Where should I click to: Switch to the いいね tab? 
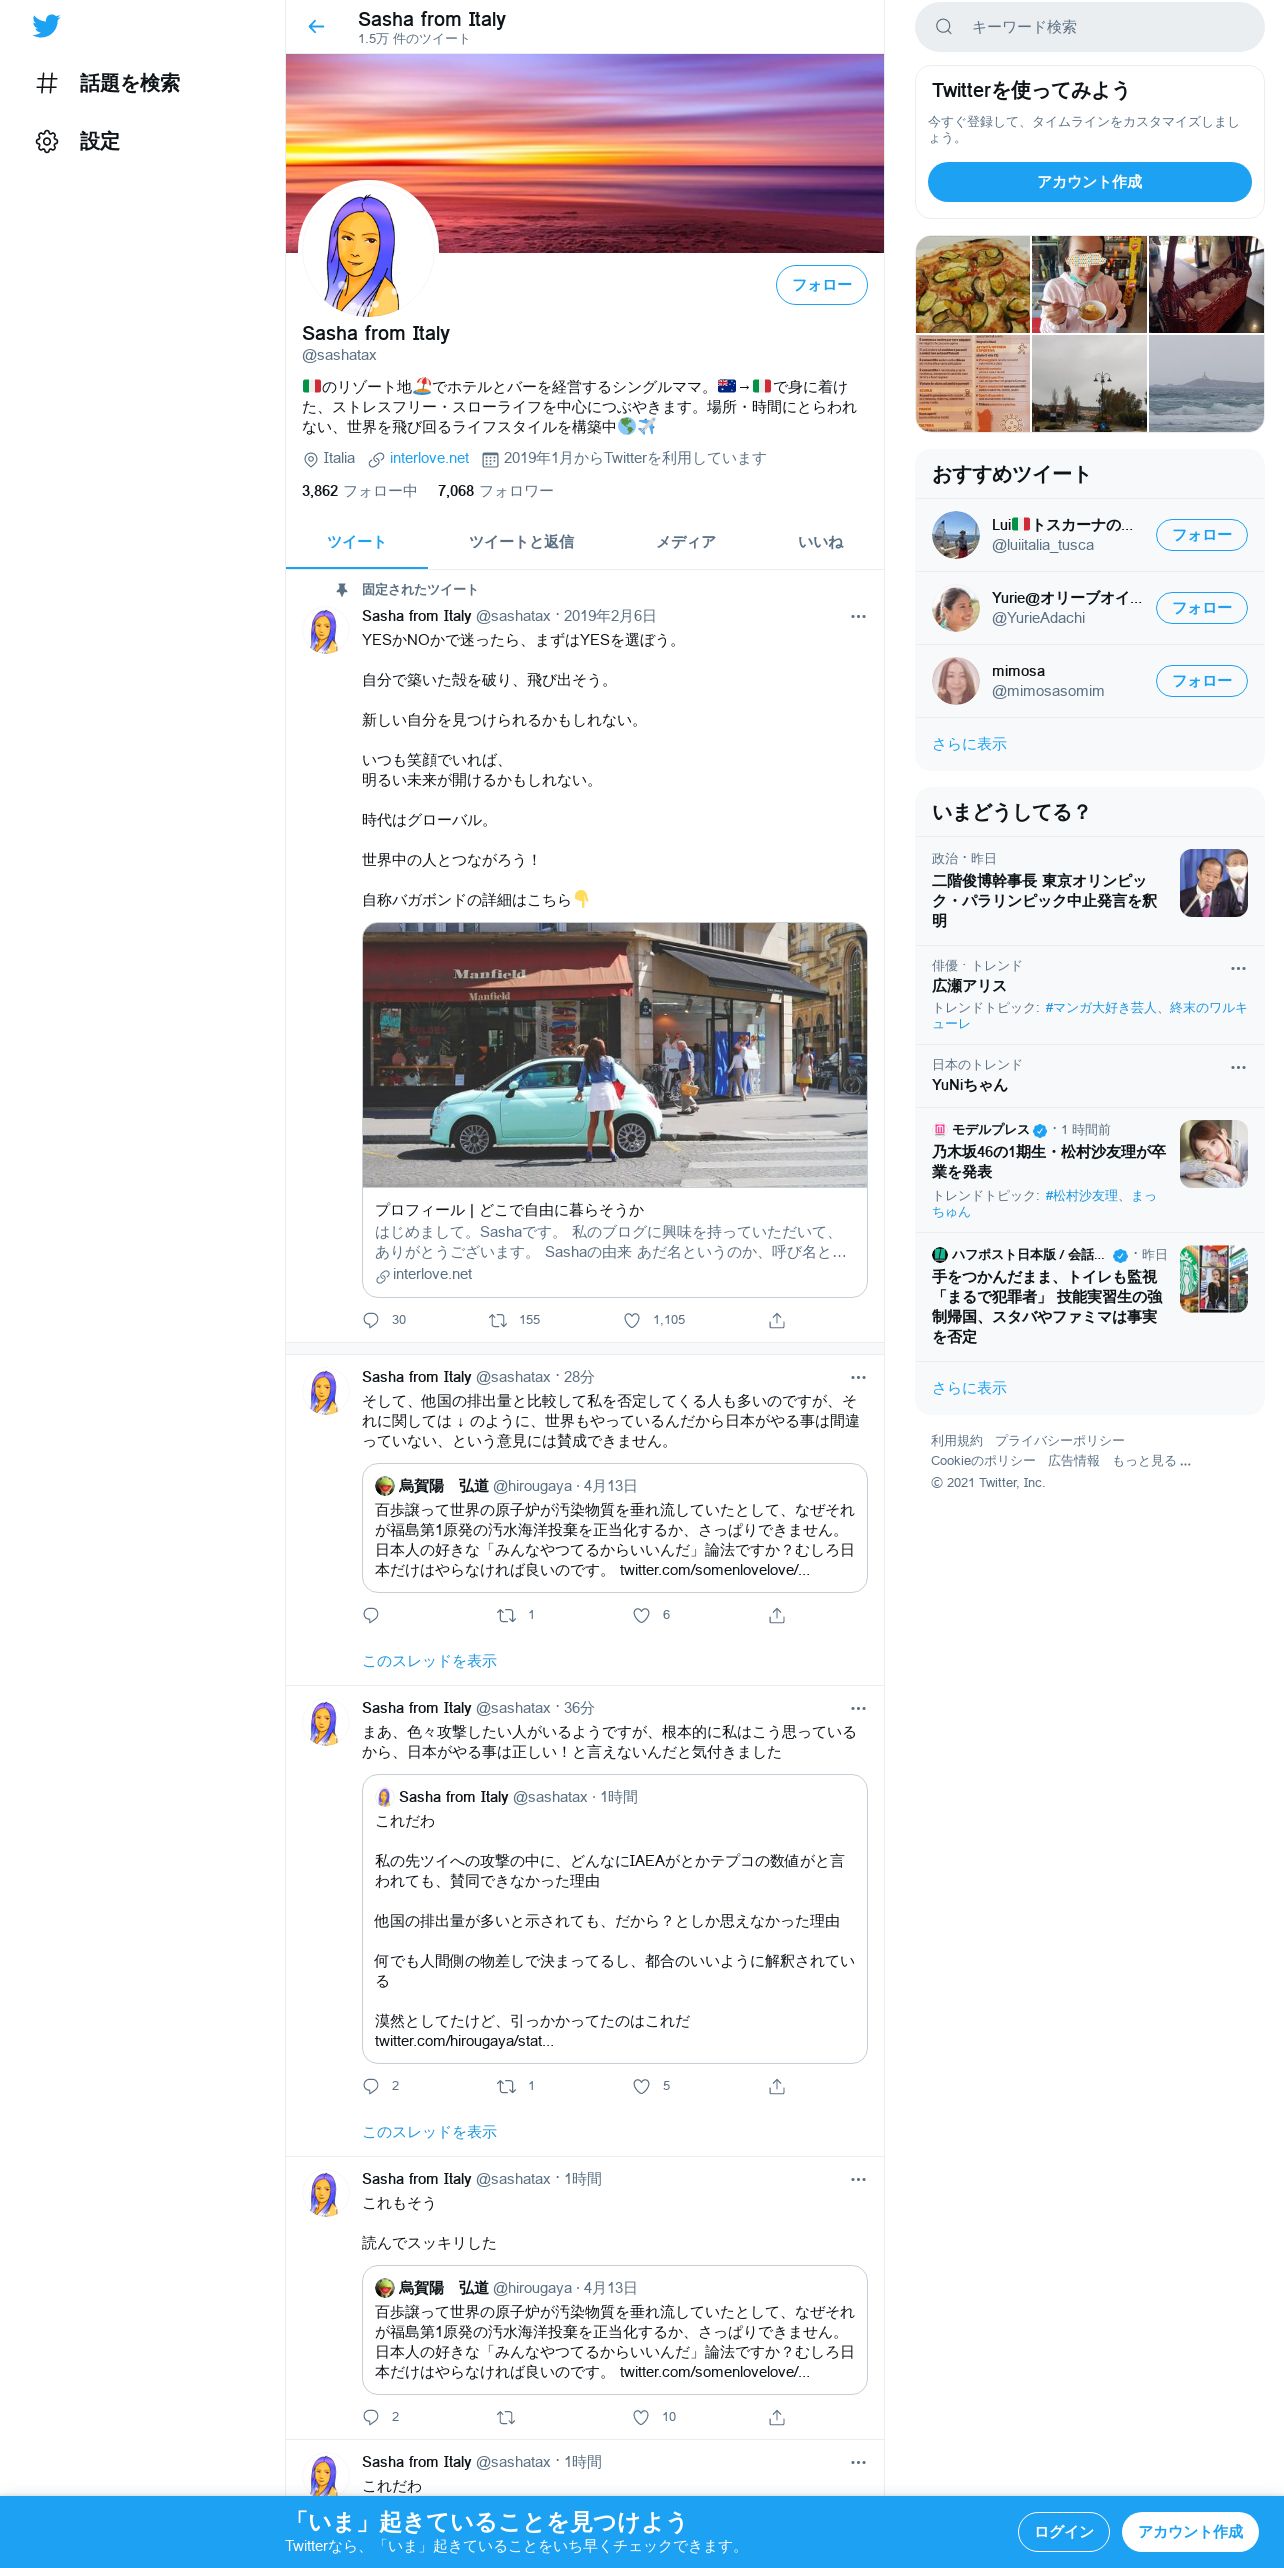(820, 542)
